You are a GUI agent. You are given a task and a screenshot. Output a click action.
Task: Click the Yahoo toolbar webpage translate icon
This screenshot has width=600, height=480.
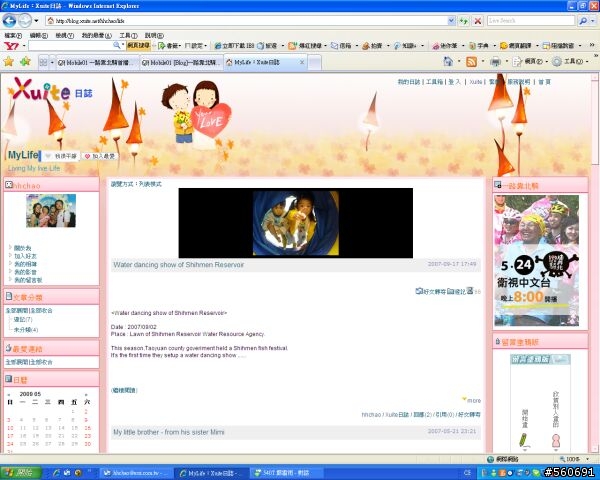[504, 46]
